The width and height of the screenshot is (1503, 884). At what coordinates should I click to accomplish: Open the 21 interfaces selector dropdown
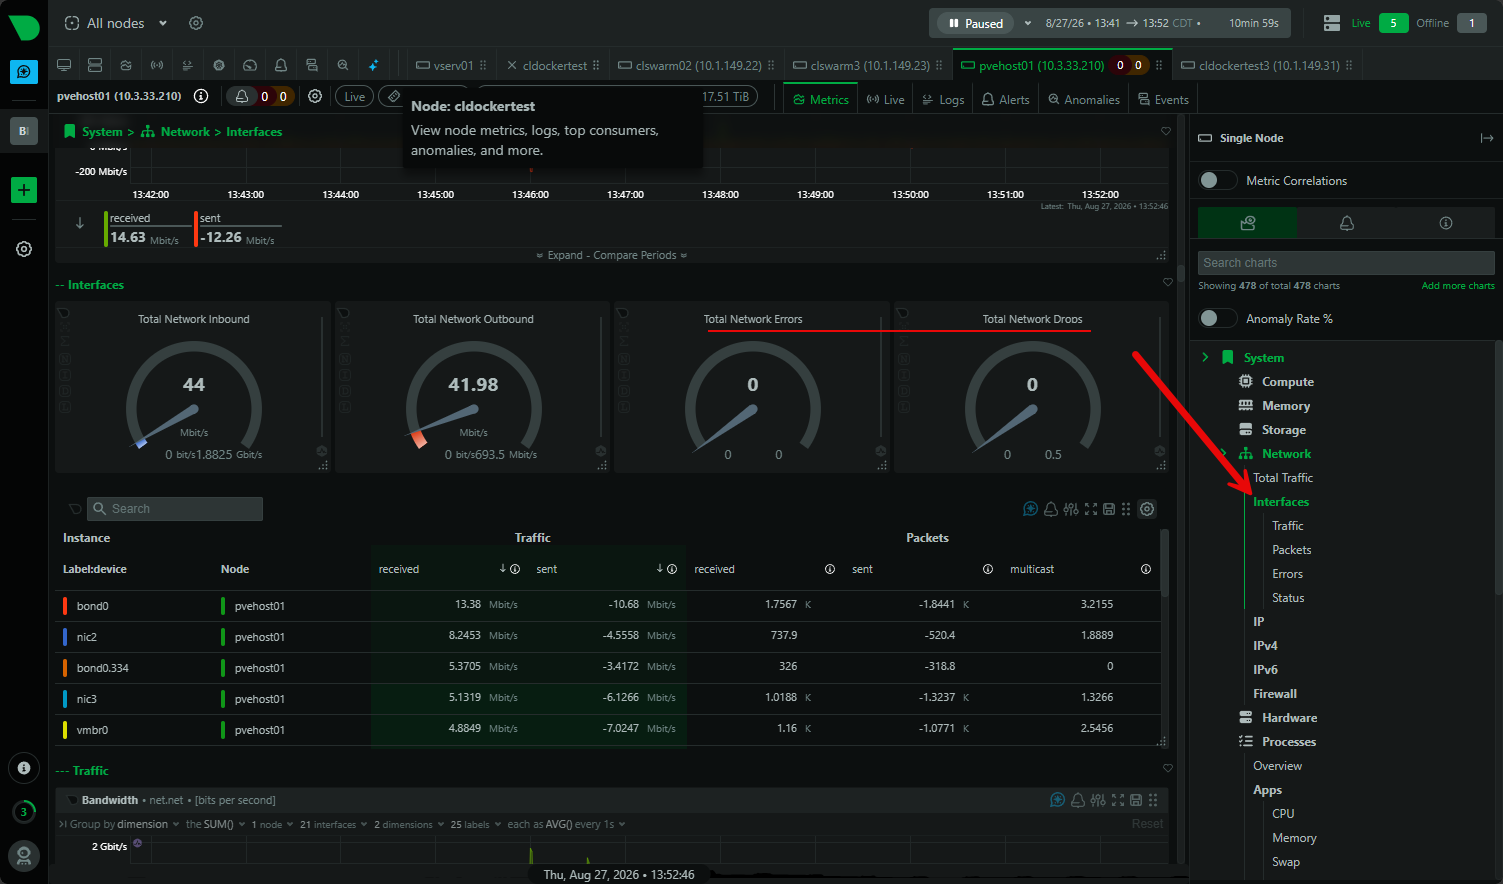tap(333, 824)
